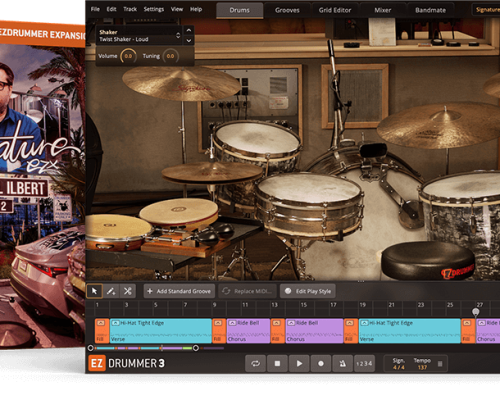Click the time signature 4/4 value

(399, 367)
